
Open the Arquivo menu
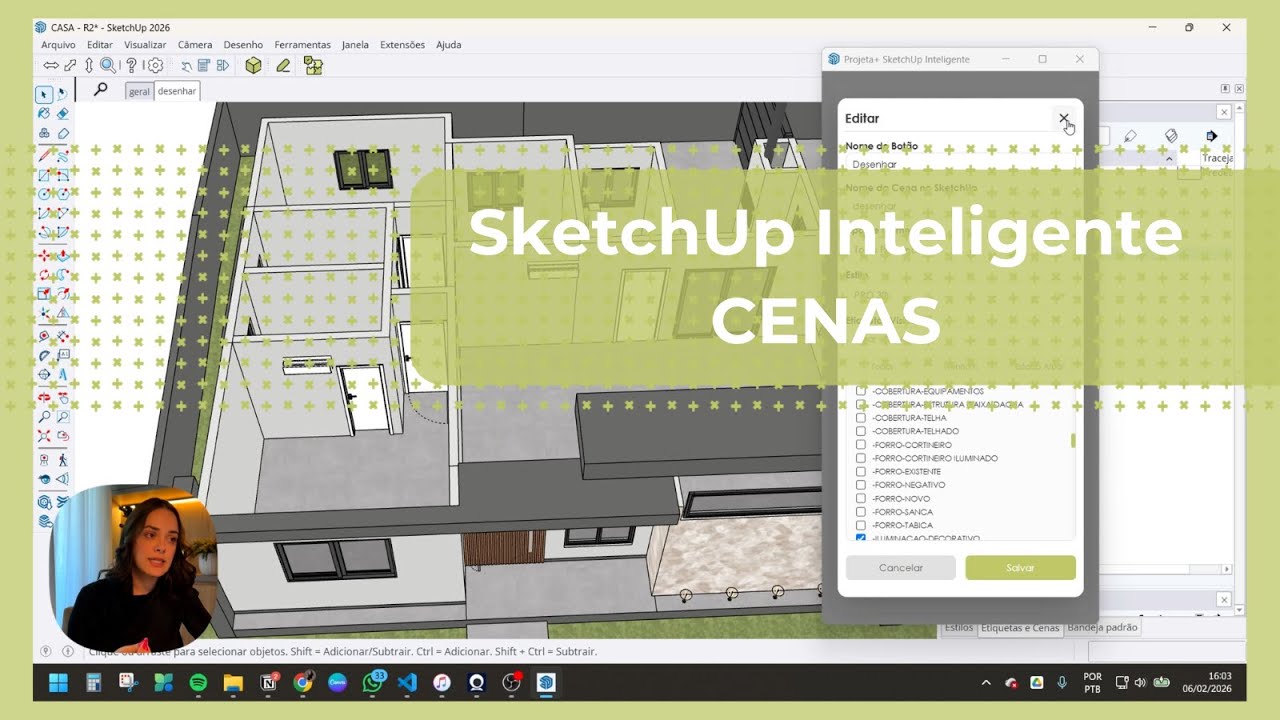[x=58, y=45]
